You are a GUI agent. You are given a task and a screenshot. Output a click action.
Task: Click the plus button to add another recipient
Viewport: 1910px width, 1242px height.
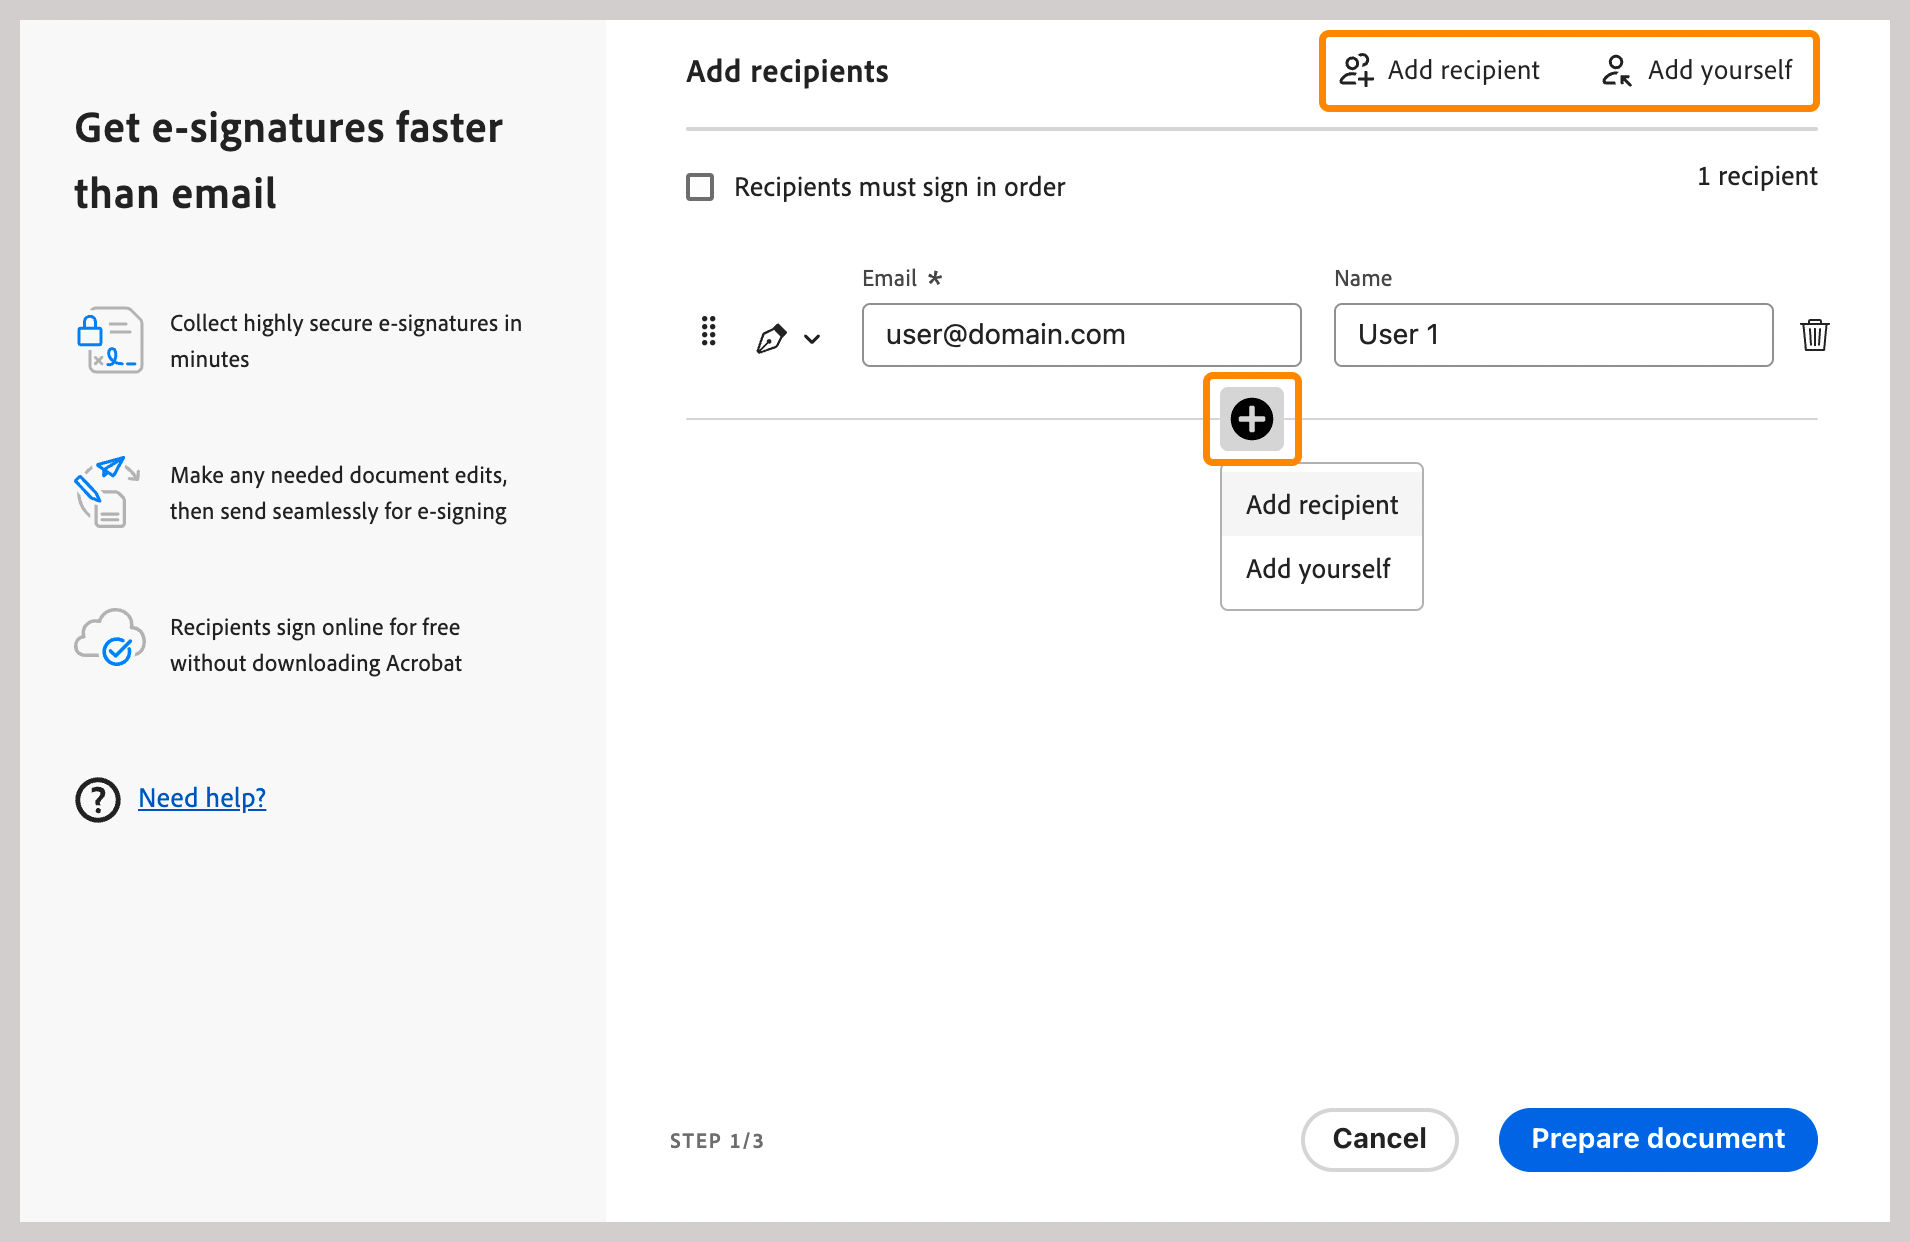pos(1251,419)
